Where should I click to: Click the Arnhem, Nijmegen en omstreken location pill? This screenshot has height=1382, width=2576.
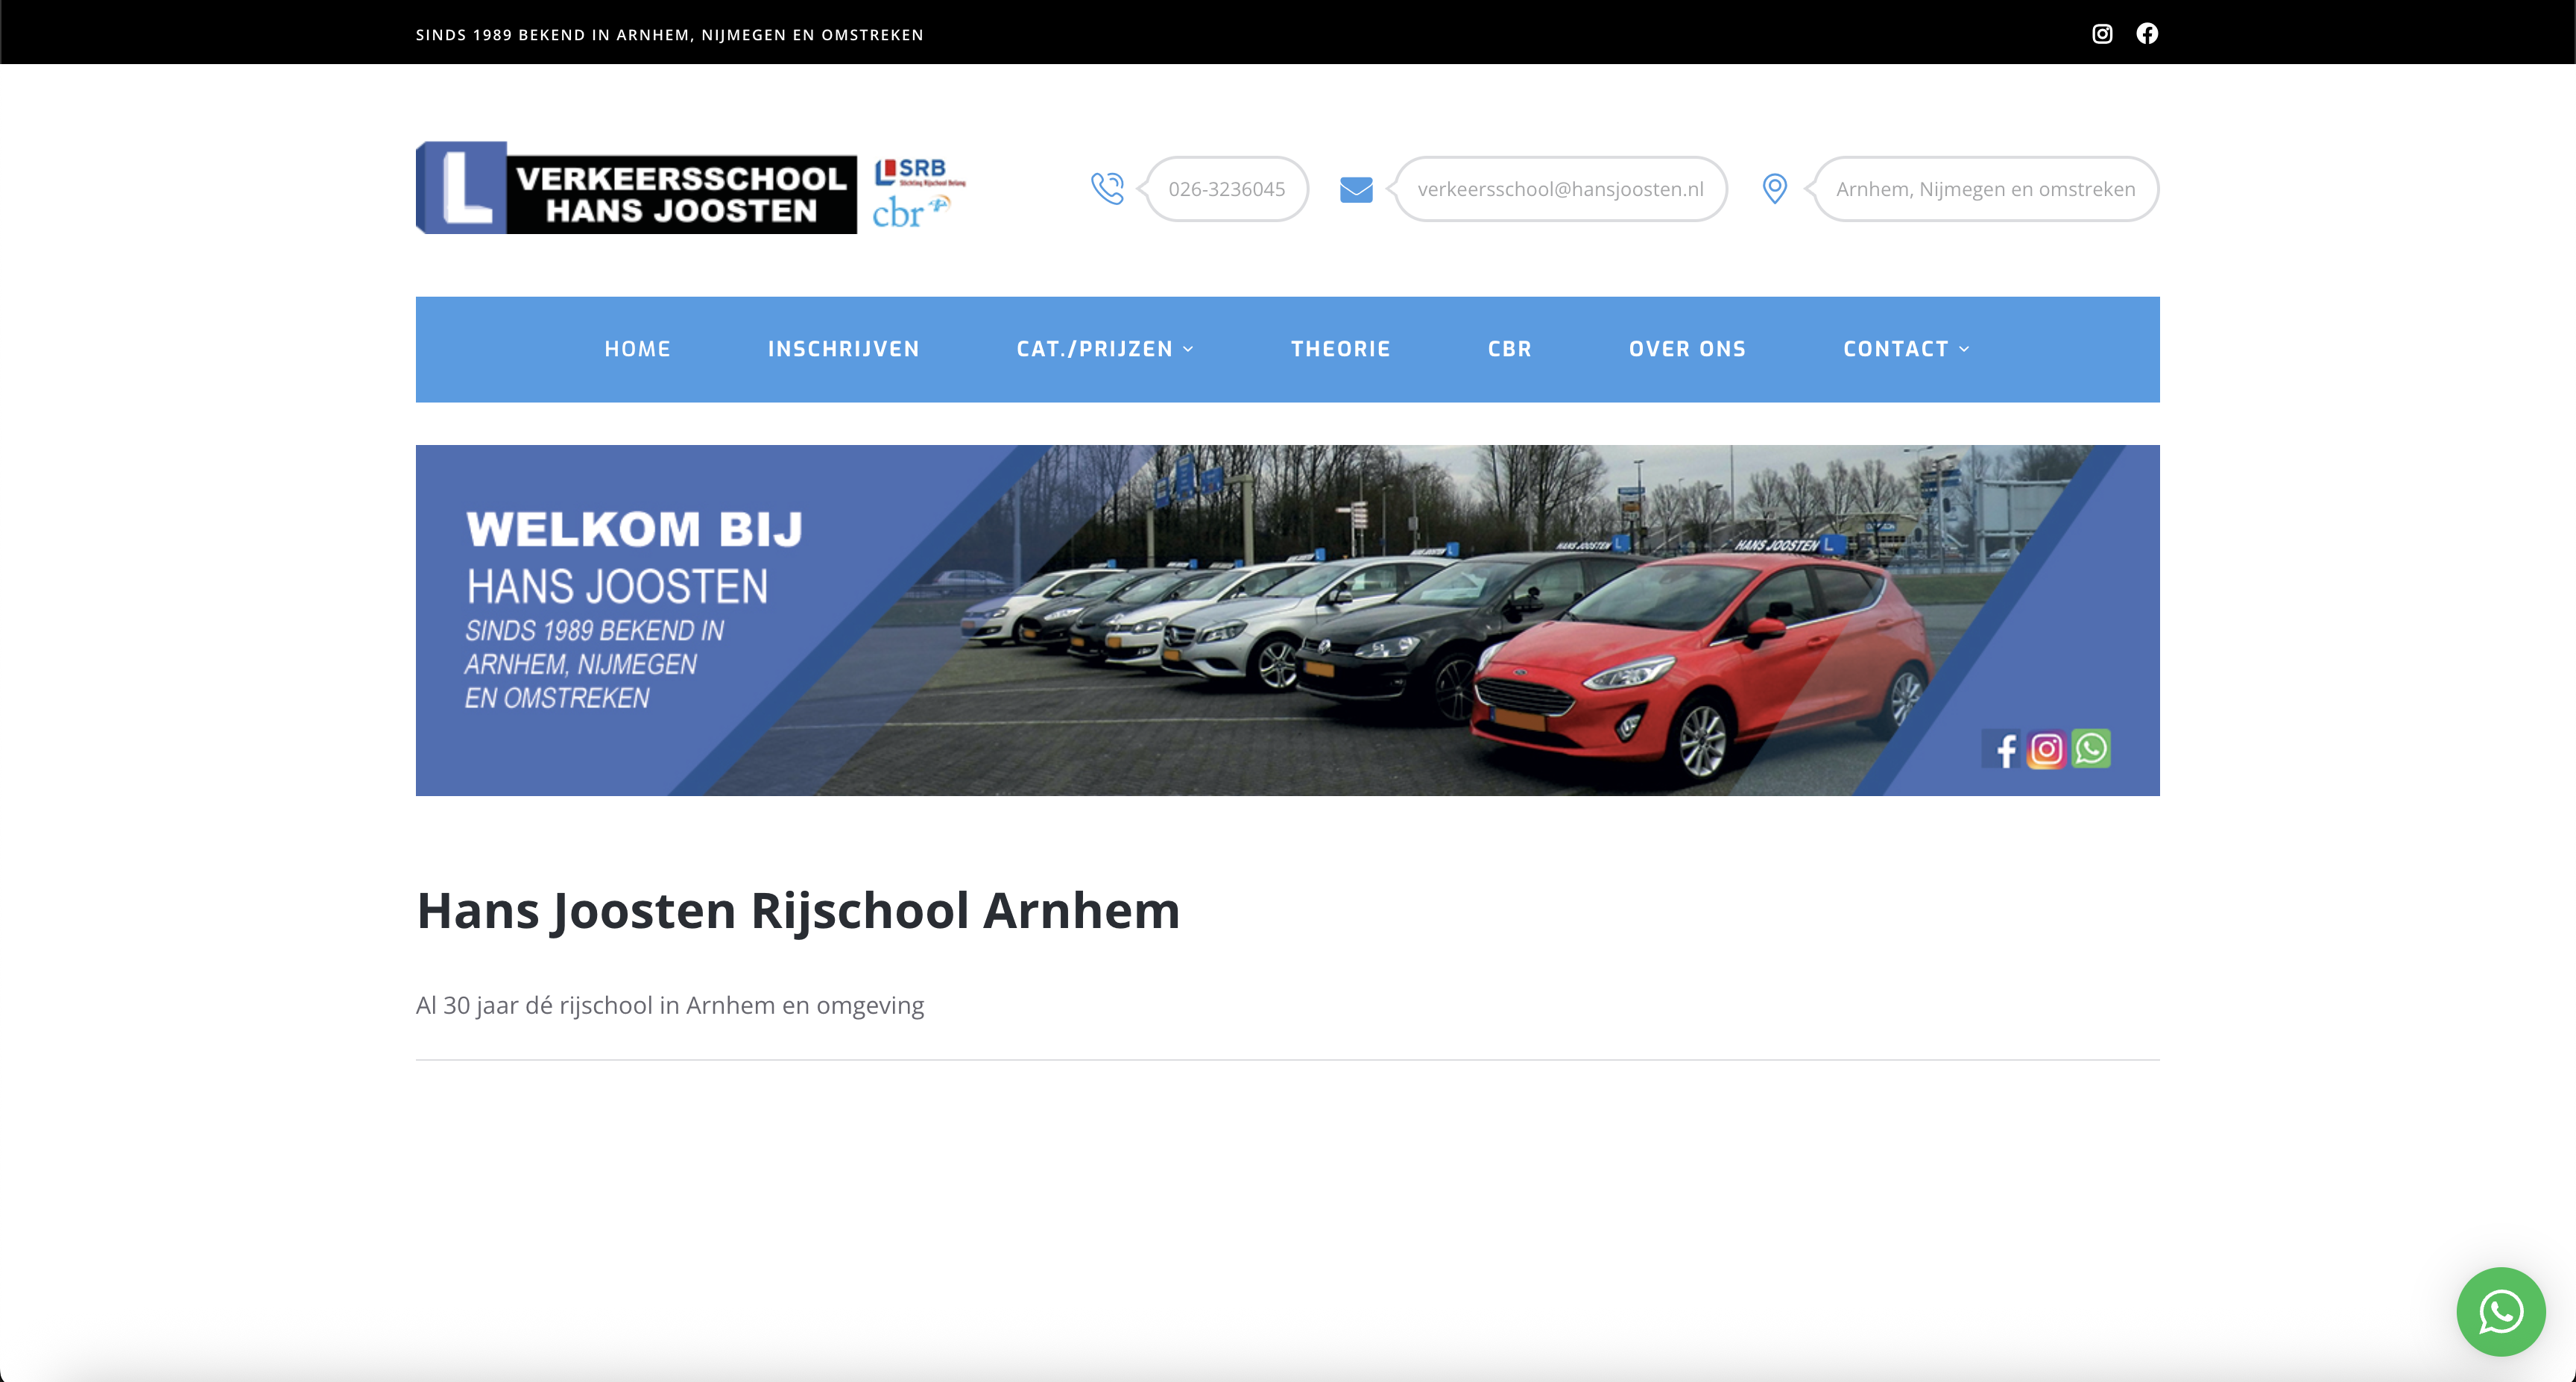click(x=1985, y=189)
